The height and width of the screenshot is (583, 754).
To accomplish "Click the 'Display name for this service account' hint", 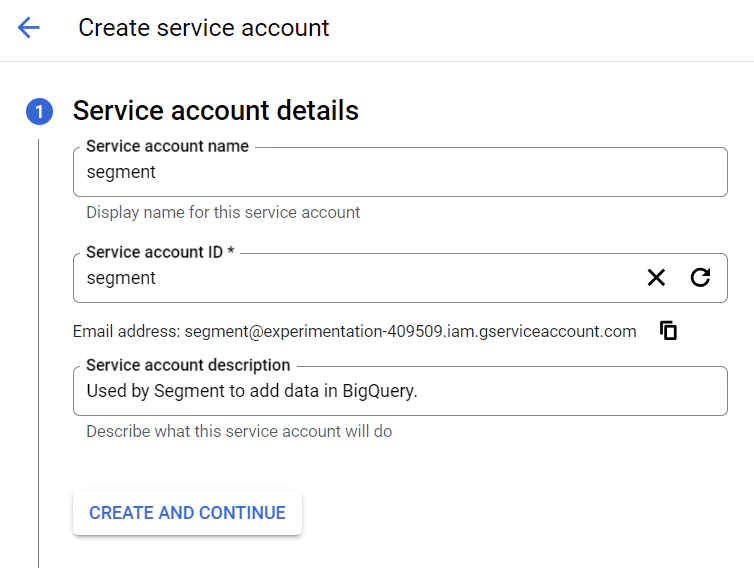I will pos(223,212).
